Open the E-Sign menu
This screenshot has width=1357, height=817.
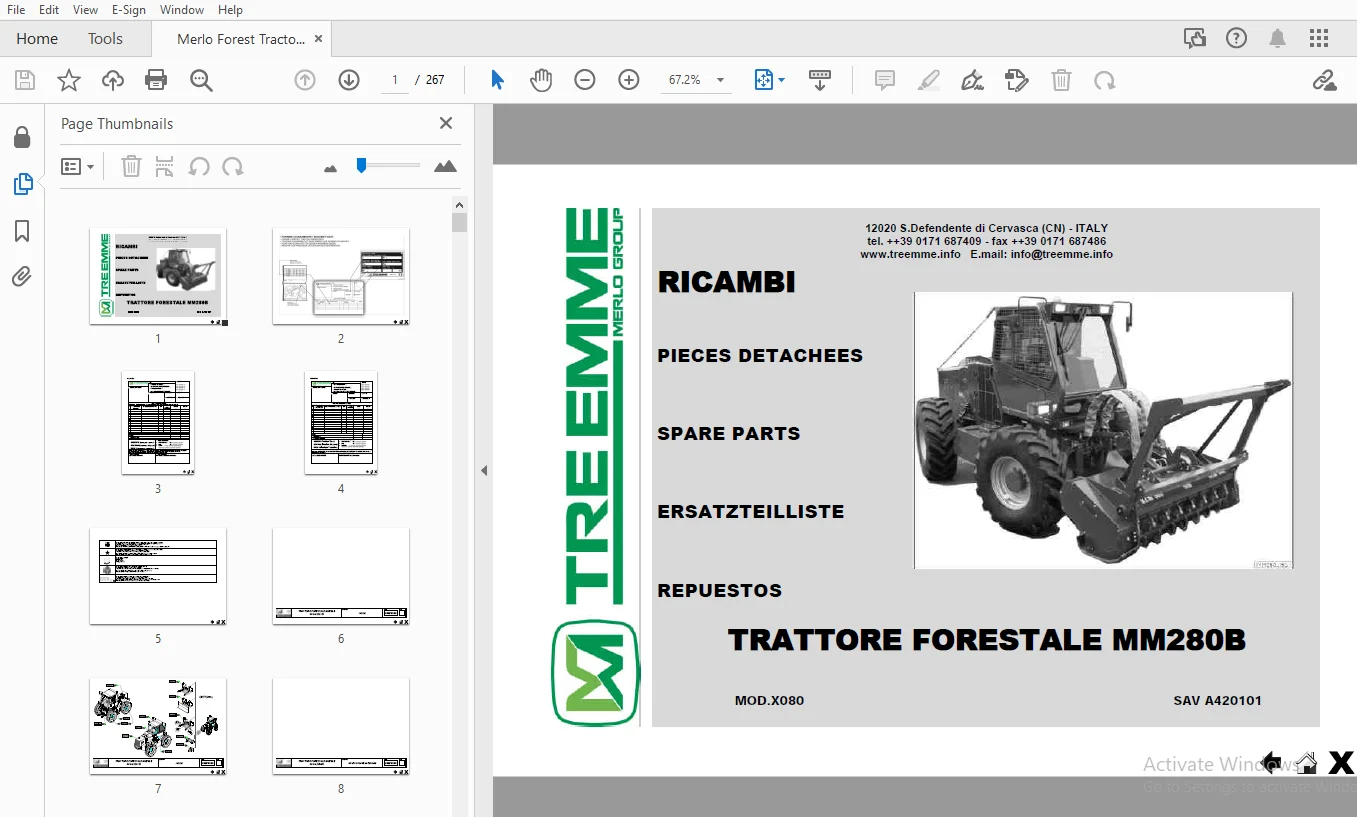tap(128, 10)
